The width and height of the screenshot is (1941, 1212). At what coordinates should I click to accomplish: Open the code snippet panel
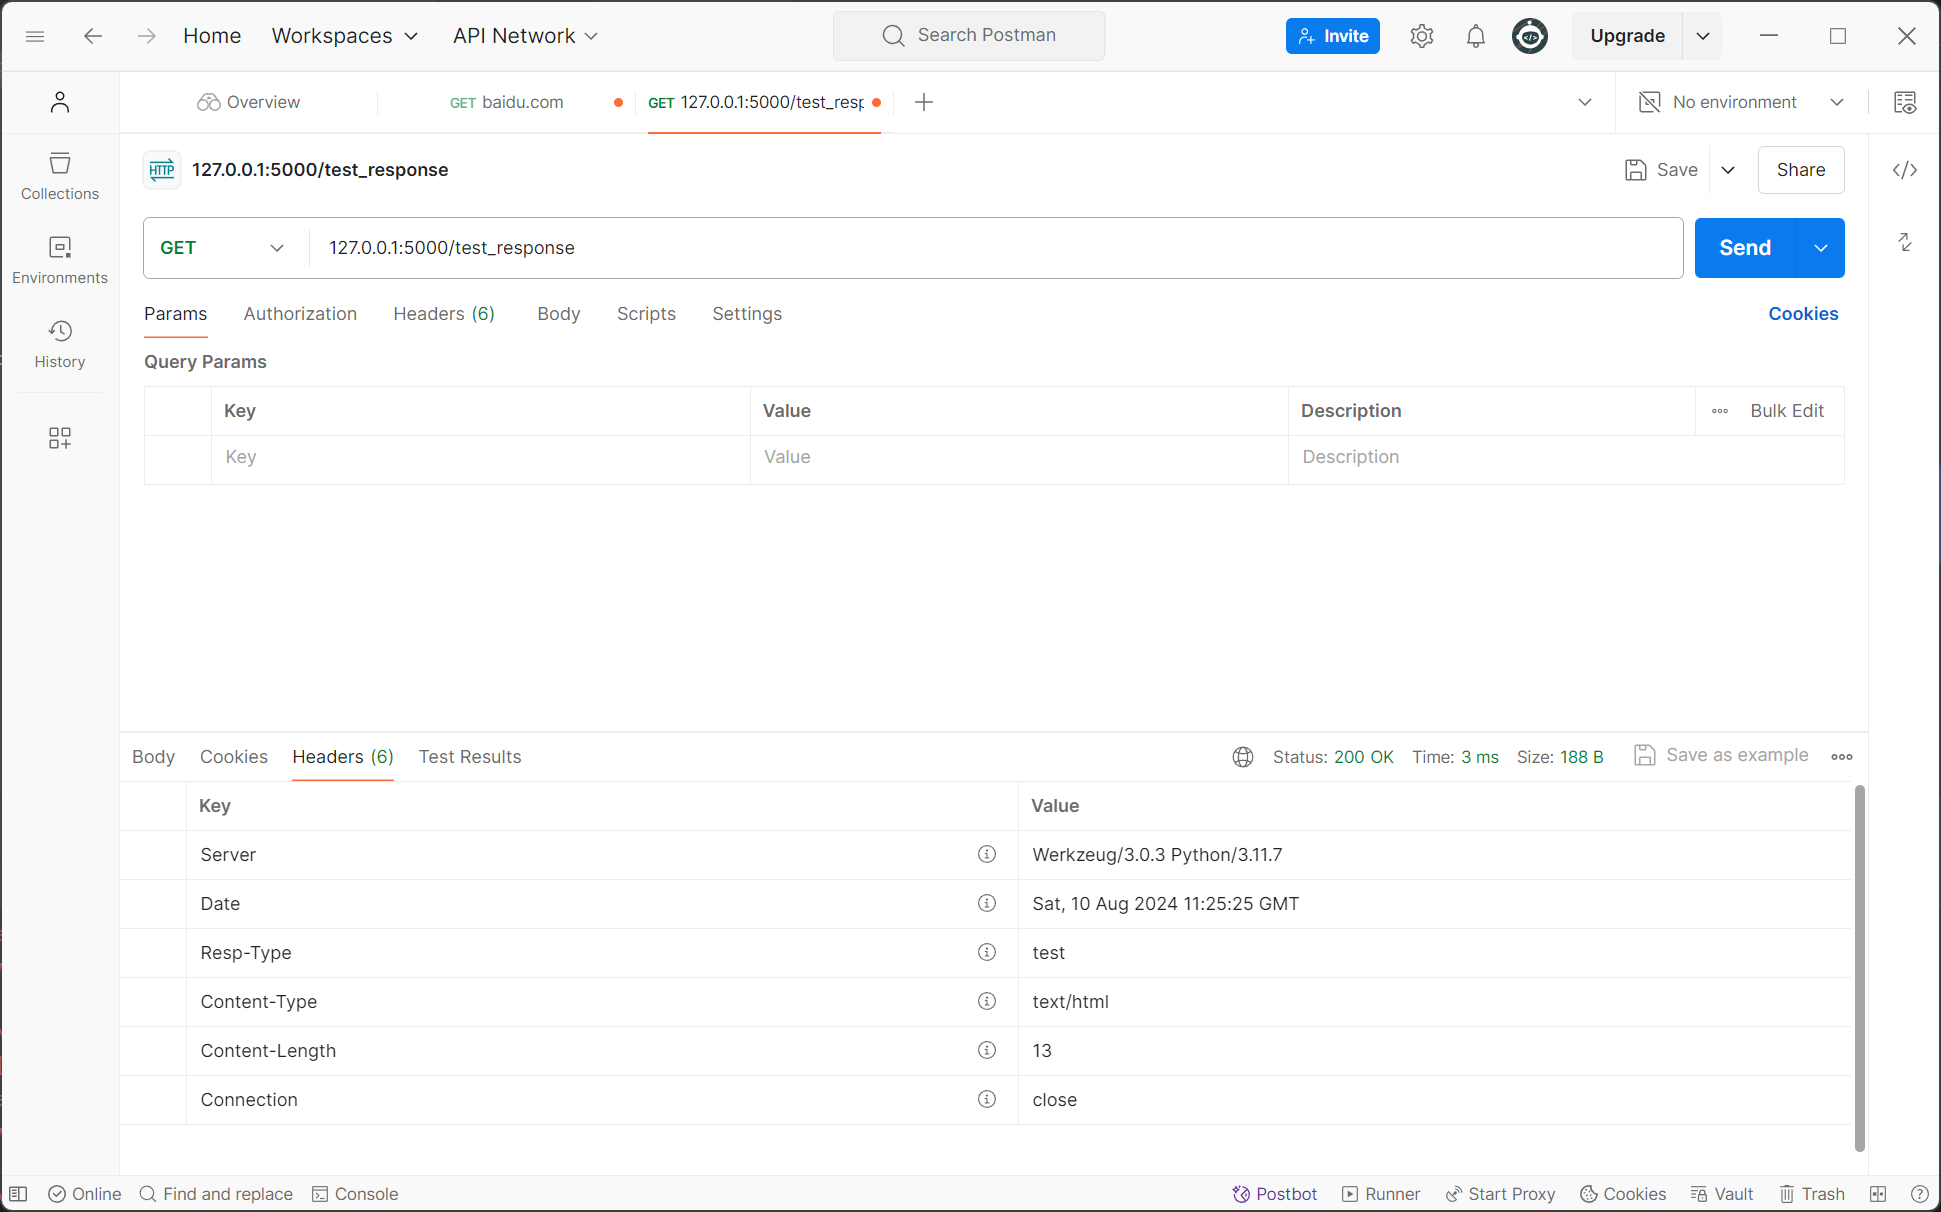pos(1905,170)
